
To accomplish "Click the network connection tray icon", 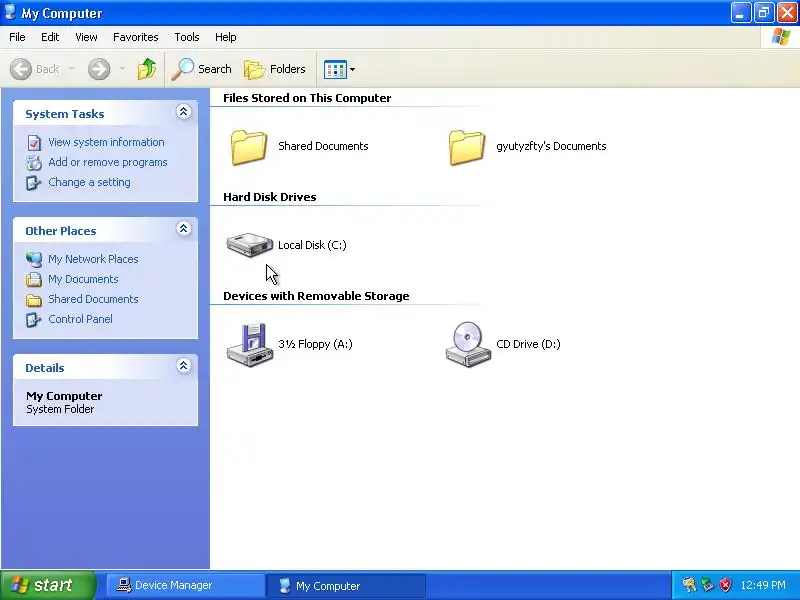I will click(707, 585).
